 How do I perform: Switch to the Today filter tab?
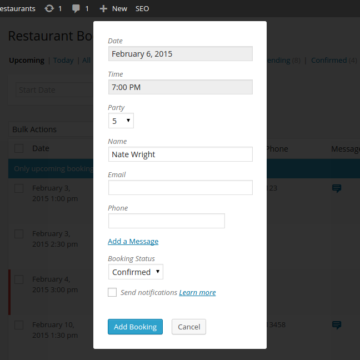[x=63, y=60]
